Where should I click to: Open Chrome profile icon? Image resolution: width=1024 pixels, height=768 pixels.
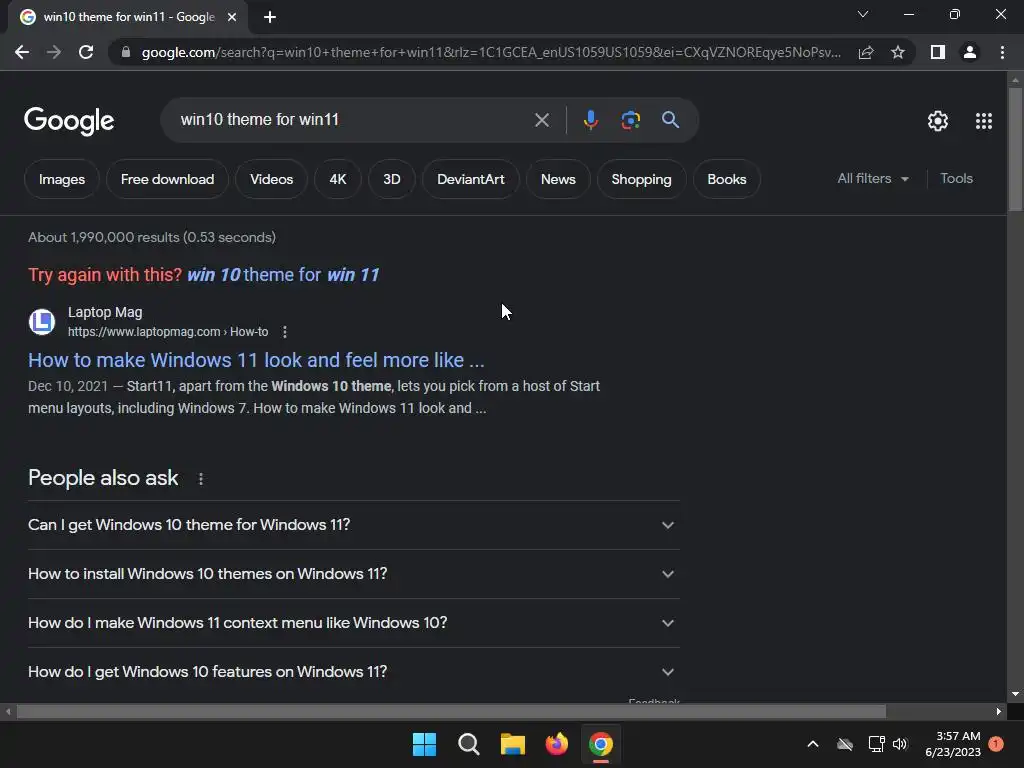[970, 52]
